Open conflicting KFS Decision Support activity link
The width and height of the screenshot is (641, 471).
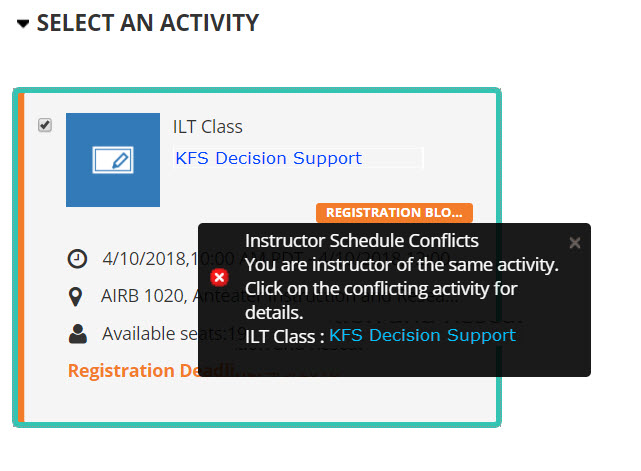click(422, 335)
